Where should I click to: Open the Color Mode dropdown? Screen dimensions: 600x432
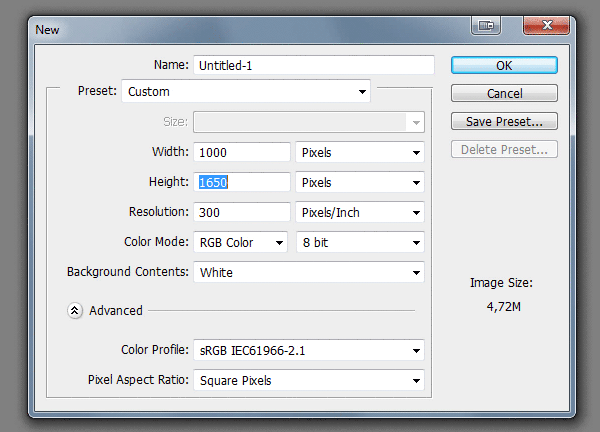coord(240,243)
